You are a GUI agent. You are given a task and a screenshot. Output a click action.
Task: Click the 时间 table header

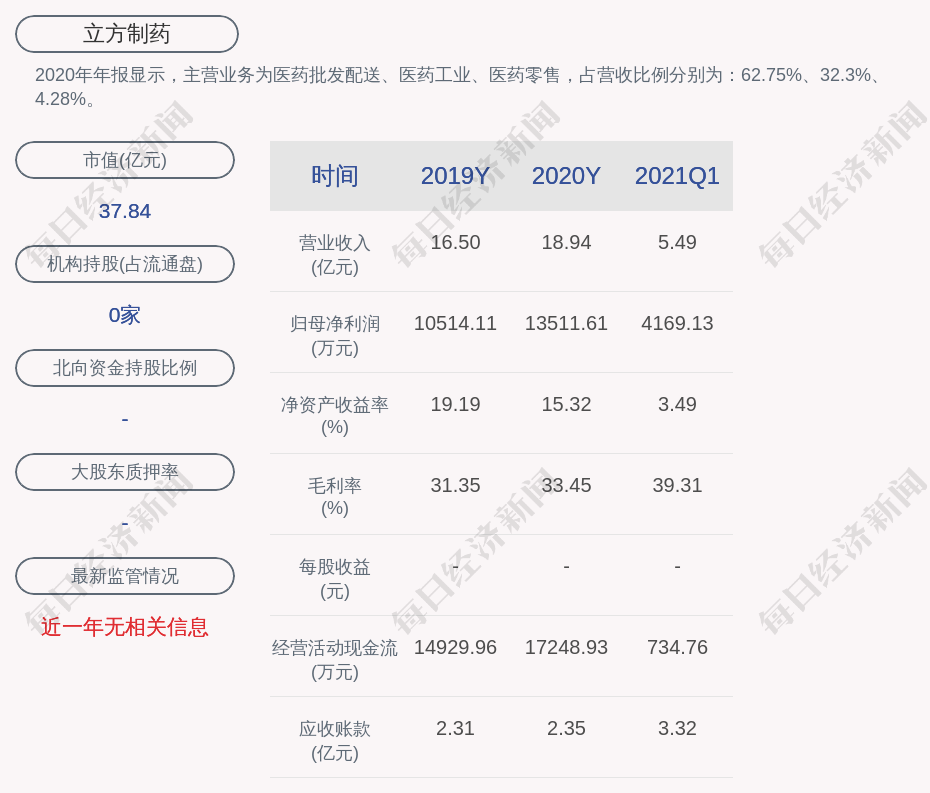(335, 176)
